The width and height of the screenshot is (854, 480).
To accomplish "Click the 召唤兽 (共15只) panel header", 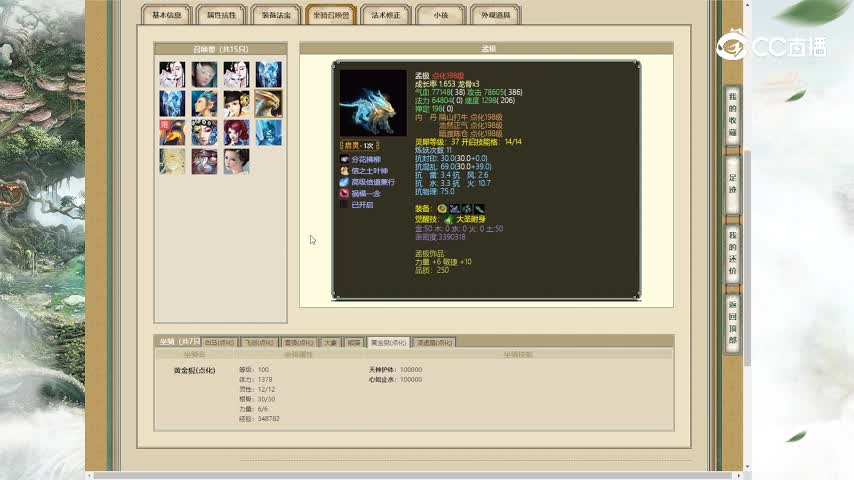I will [x=221, y=49].
